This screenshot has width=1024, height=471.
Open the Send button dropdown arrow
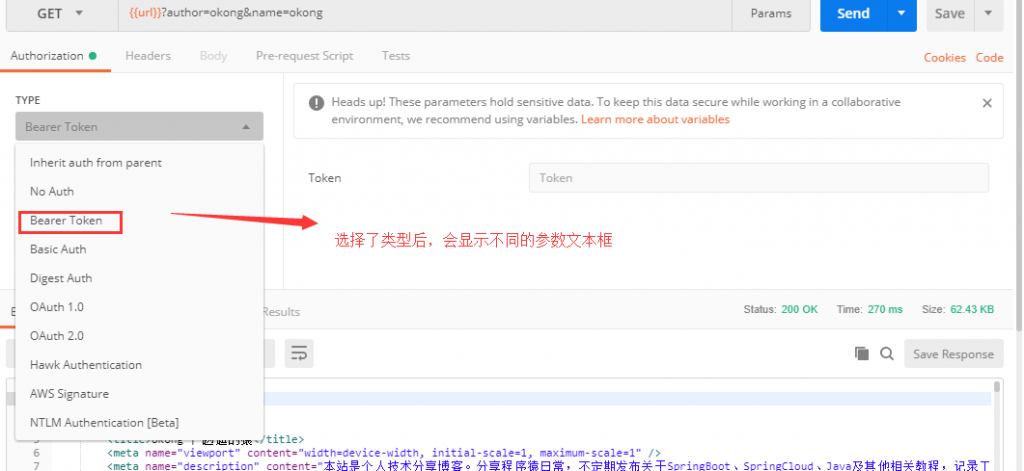click(902, 13)
